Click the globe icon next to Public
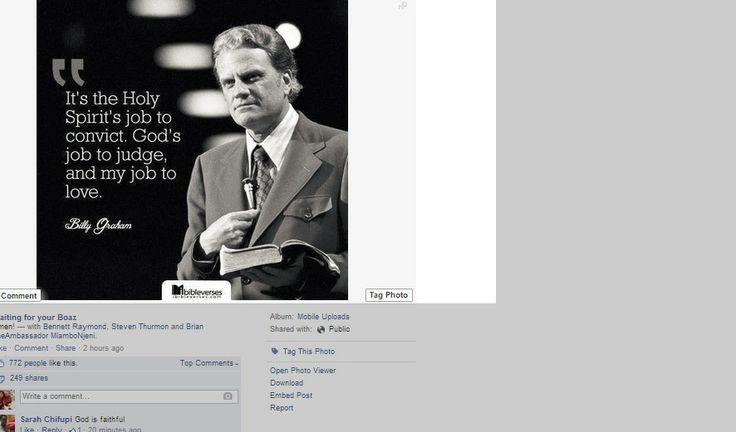 321,330
